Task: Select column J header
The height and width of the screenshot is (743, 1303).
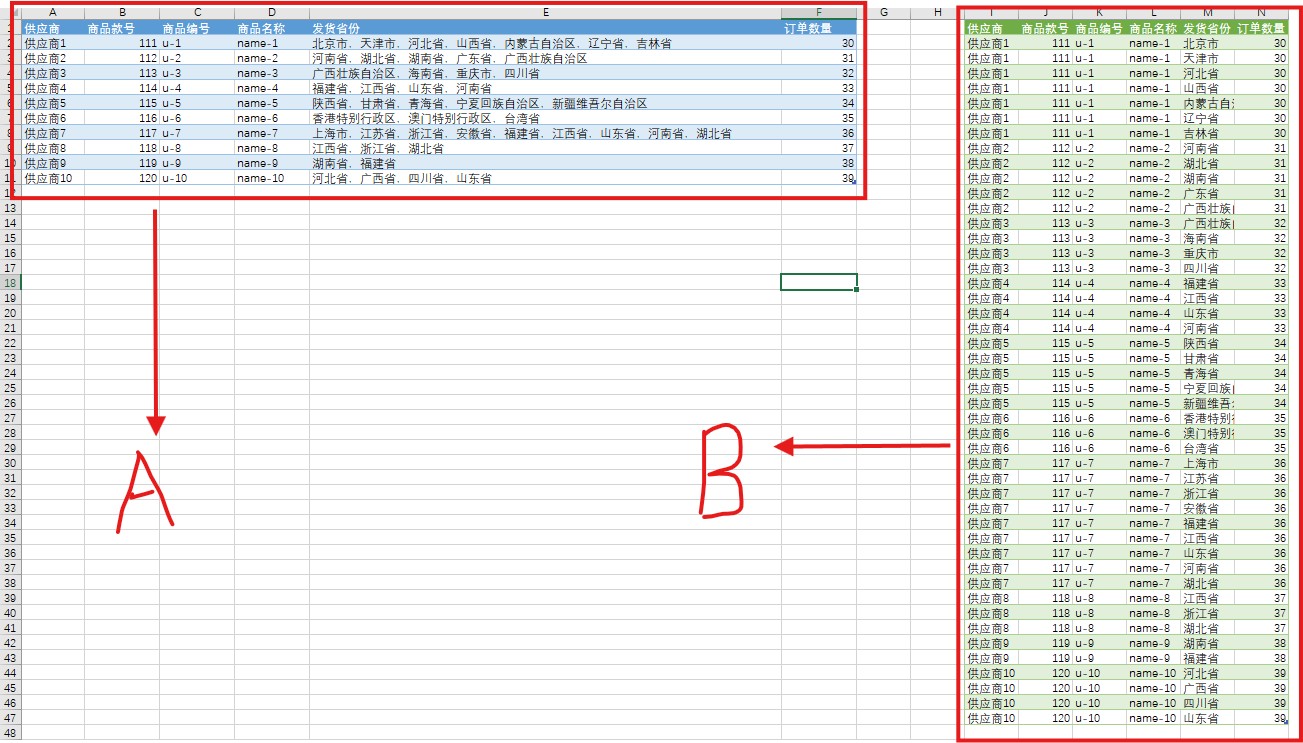Action: click(1045, 12)
